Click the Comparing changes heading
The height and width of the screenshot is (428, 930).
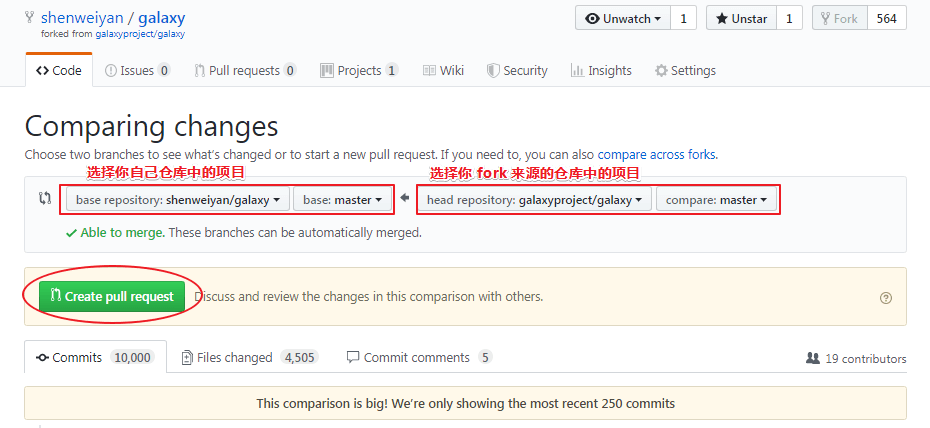[151, 126]
